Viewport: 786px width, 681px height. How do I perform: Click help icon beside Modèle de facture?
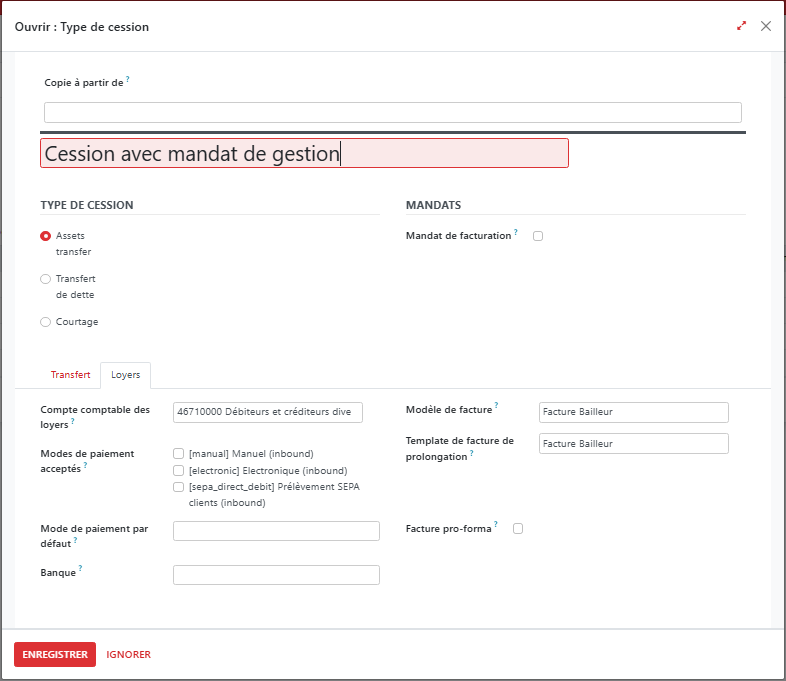pos(497,406)
